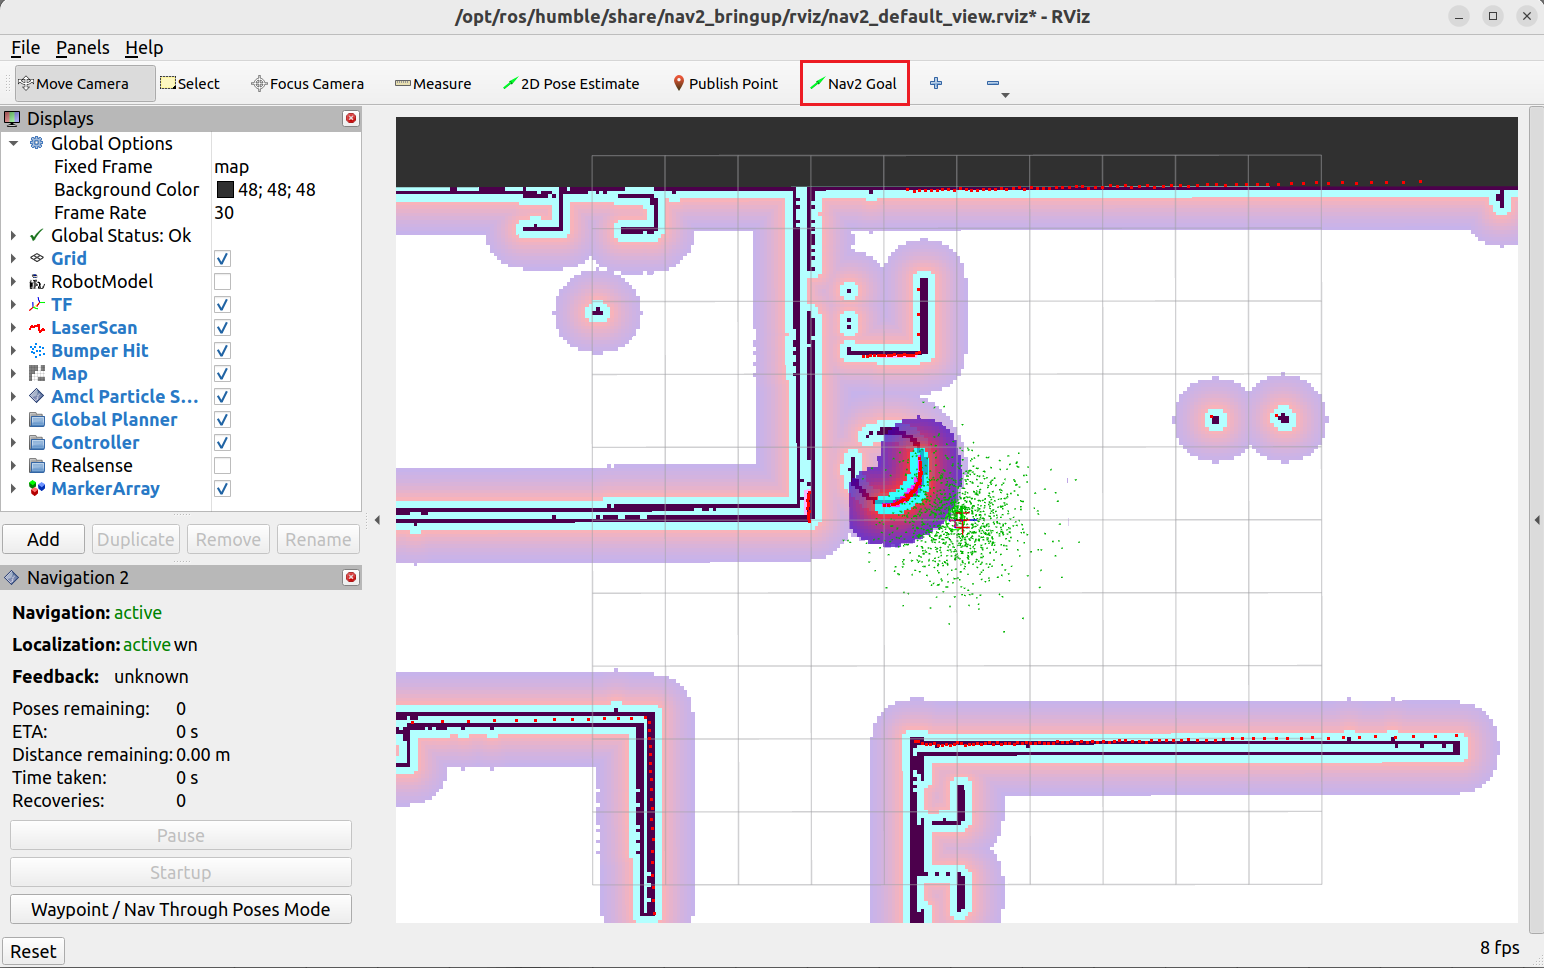The width and height of the screenshot is (1544, 968).
Task: Open the Panels menu
Action: (x=82, y=48)
